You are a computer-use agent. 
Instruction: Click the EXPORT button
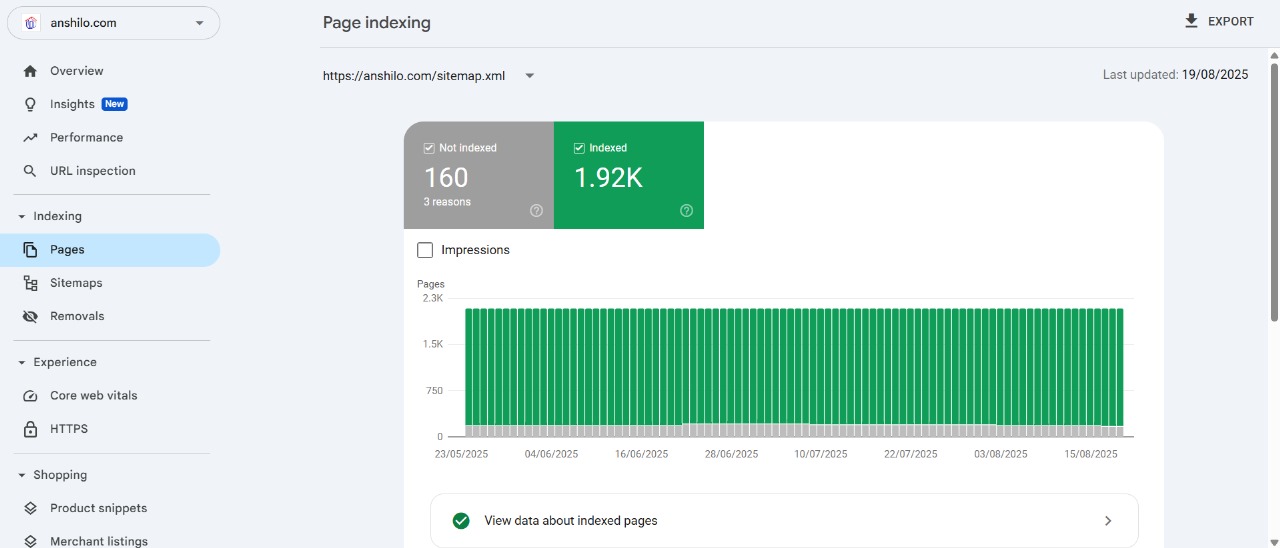point(1218,21)
